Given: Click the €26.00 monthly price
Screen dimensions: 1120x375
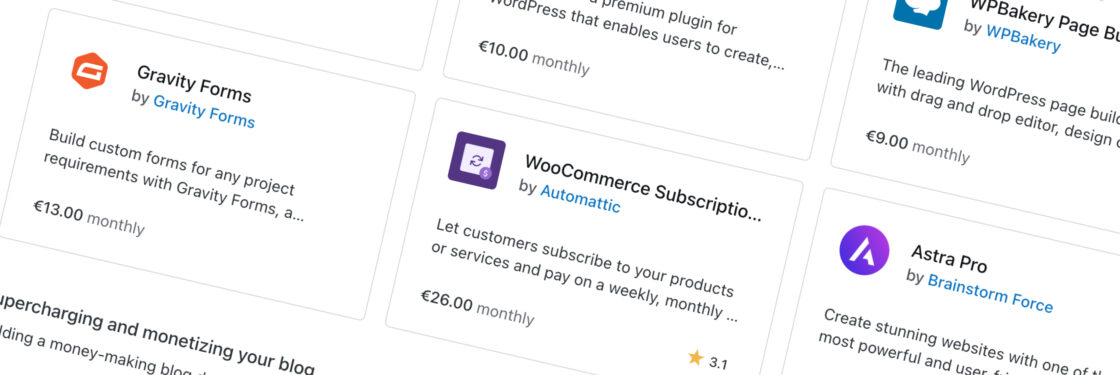Looking at the screenshot, I should [x=476, y=307].
